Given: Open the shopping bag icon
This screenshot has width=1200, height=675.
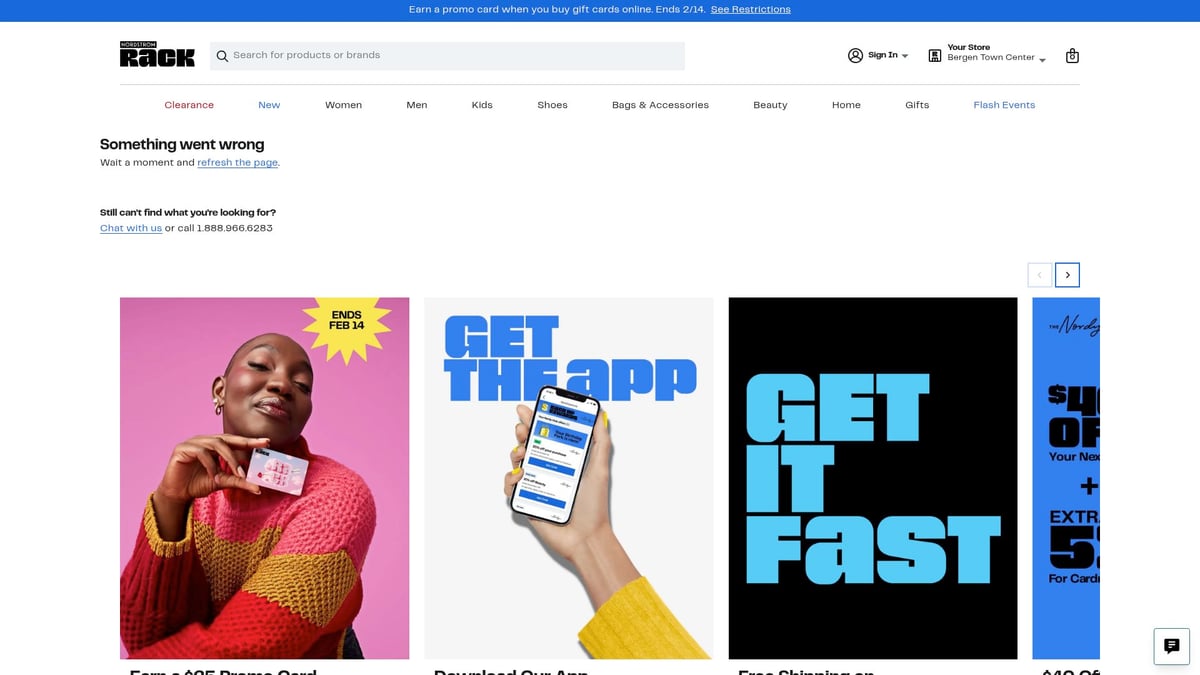Looking at the screenshot, I should point(1072,56).
